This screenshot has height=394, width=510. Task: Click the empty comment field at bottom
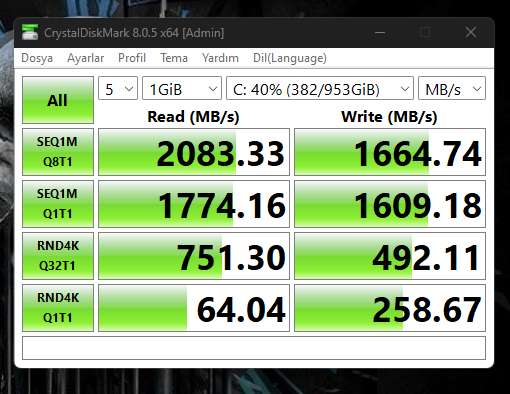[x=254, y=348]
